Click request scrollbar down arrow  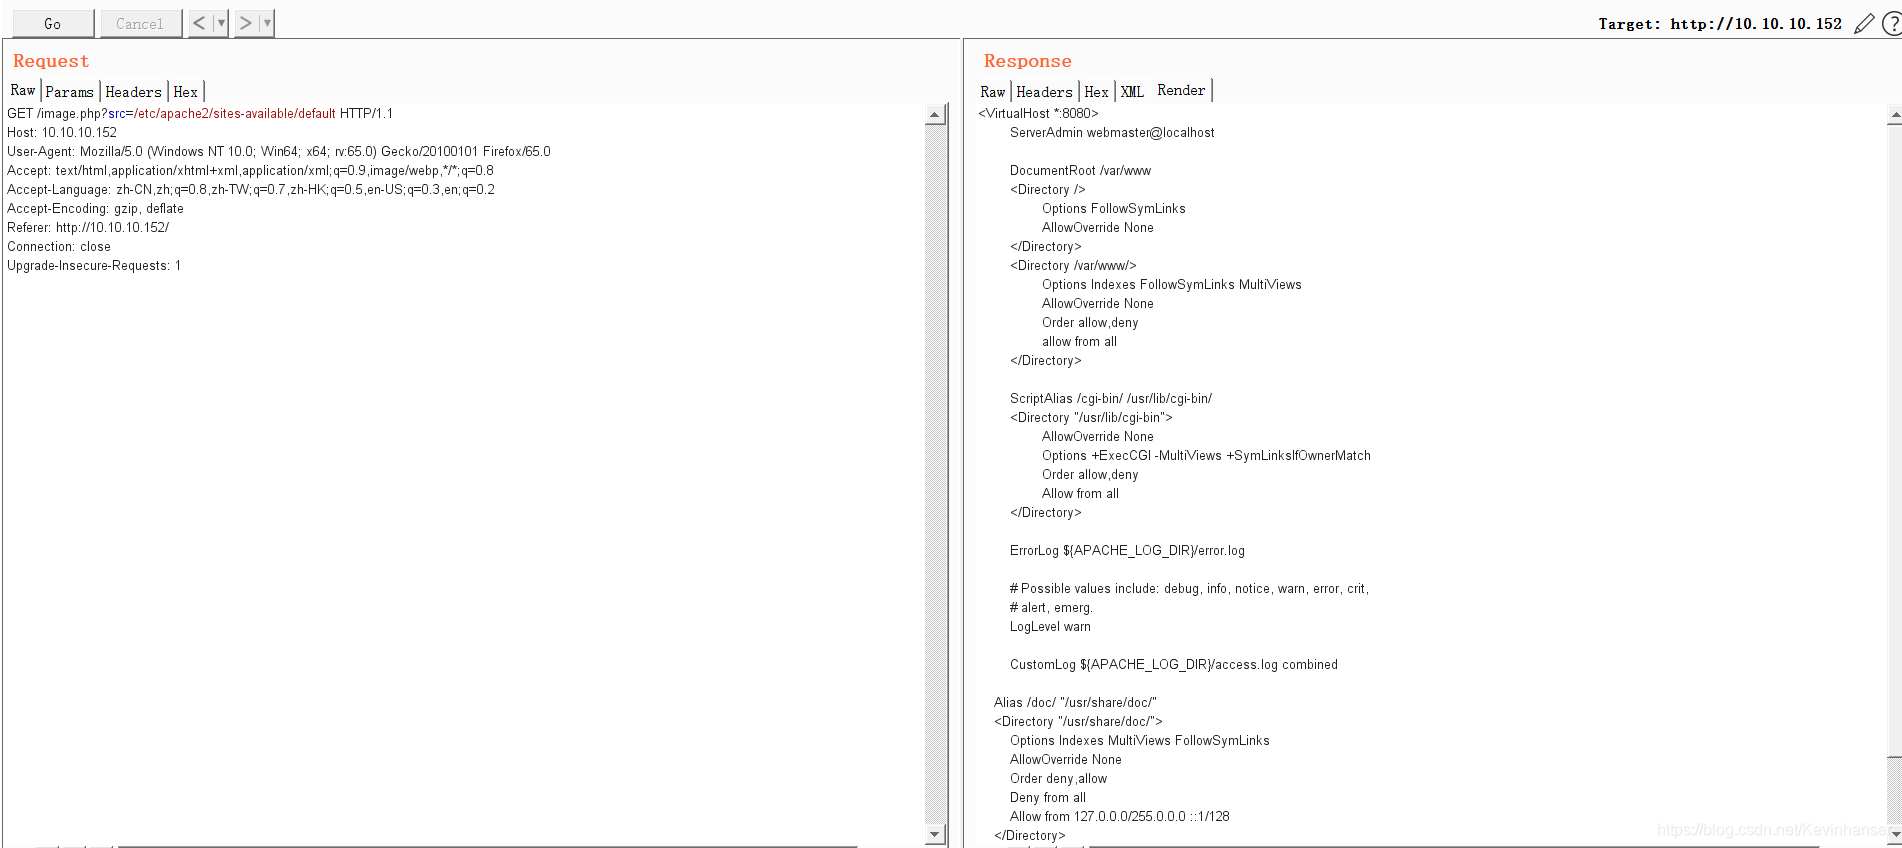pos(935,834)
